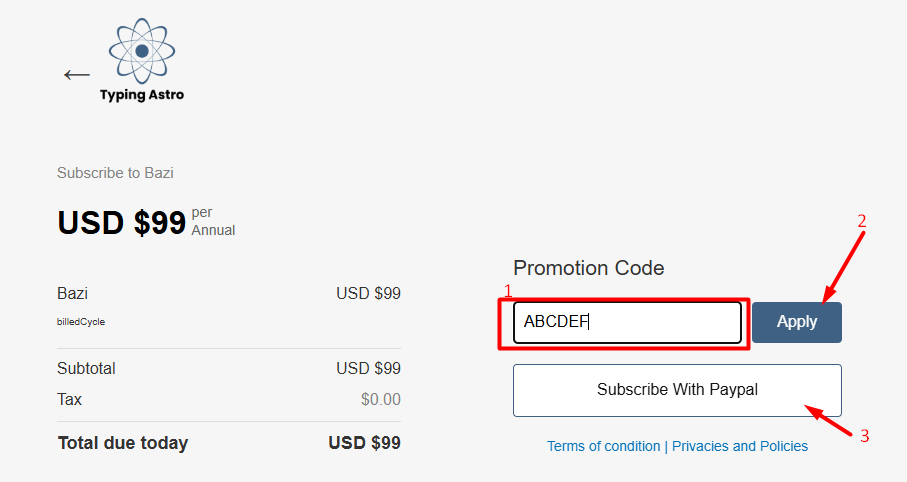Click the back arrow icon

[76, 75]
